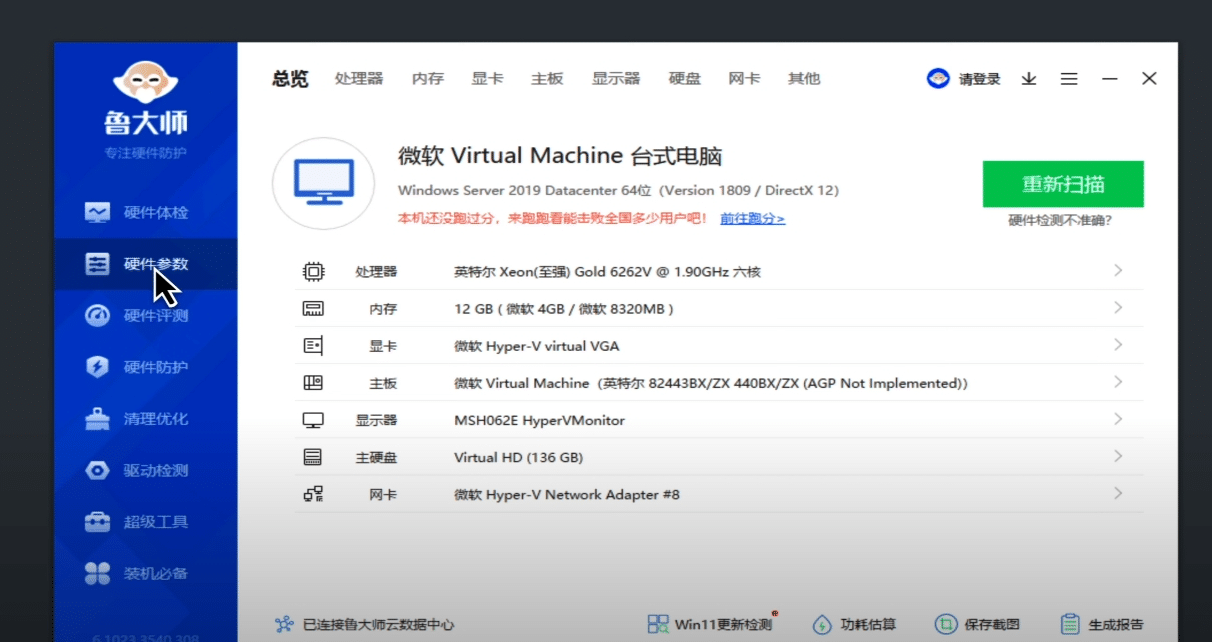The image size is (1212, 642).
Task: Switch to the 主板 tab
Action: coord(548,79)
